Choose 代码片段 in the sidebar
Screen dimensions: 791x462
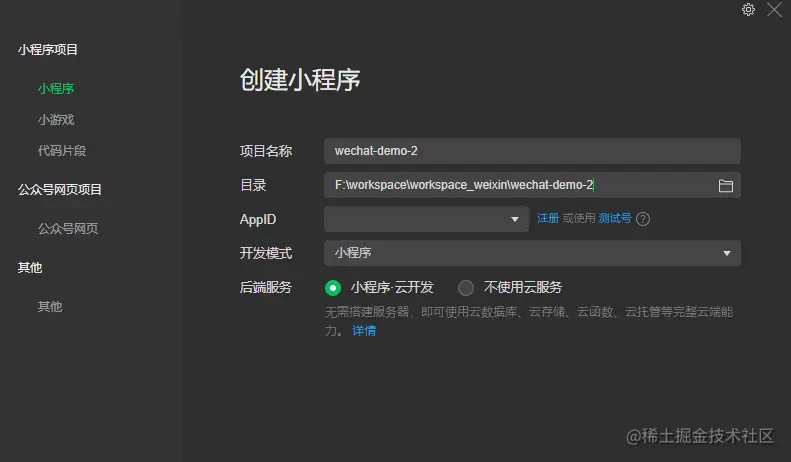click(62, 150)
